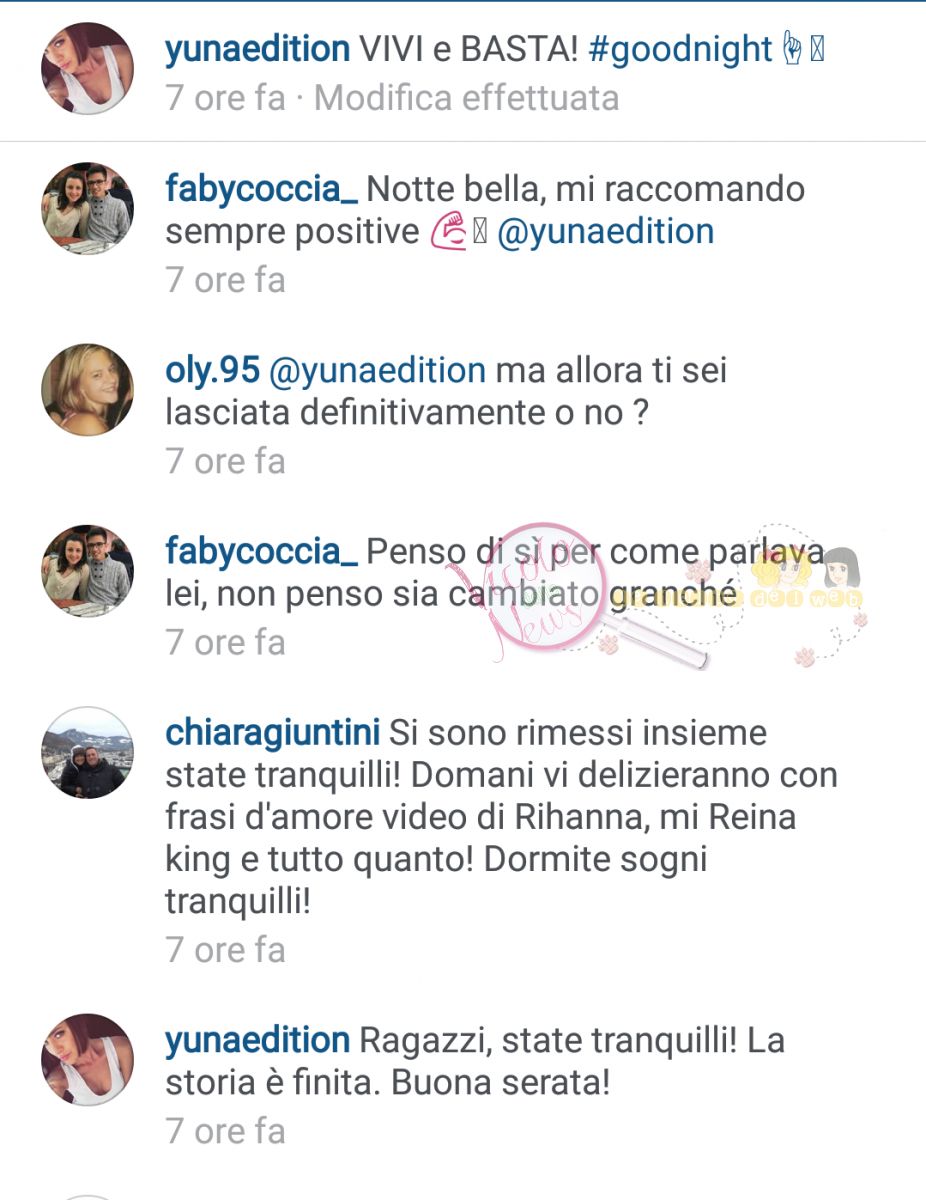Open the chiaragiuntini profile picture
The image size is (926, 1200).
[x=87, y=752]
